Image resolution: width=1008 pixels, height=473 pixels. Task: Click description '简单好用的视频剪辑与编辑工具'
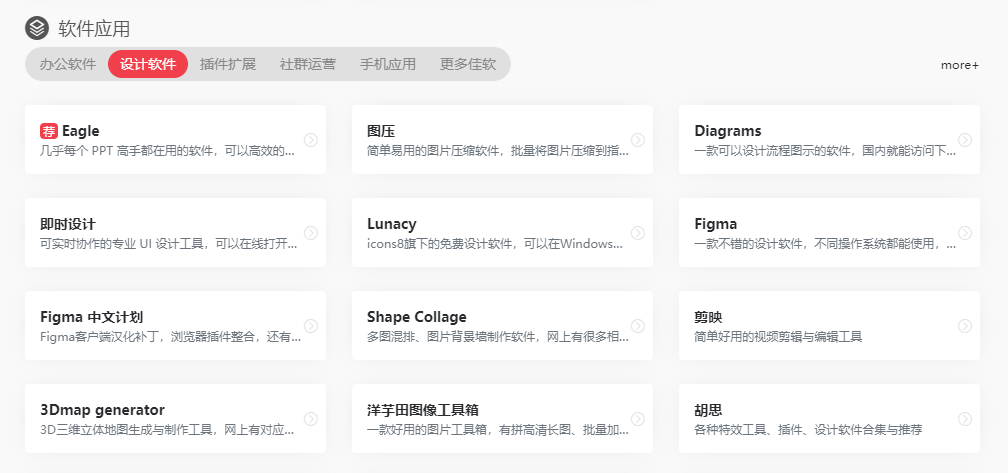[x=778, y=338]
